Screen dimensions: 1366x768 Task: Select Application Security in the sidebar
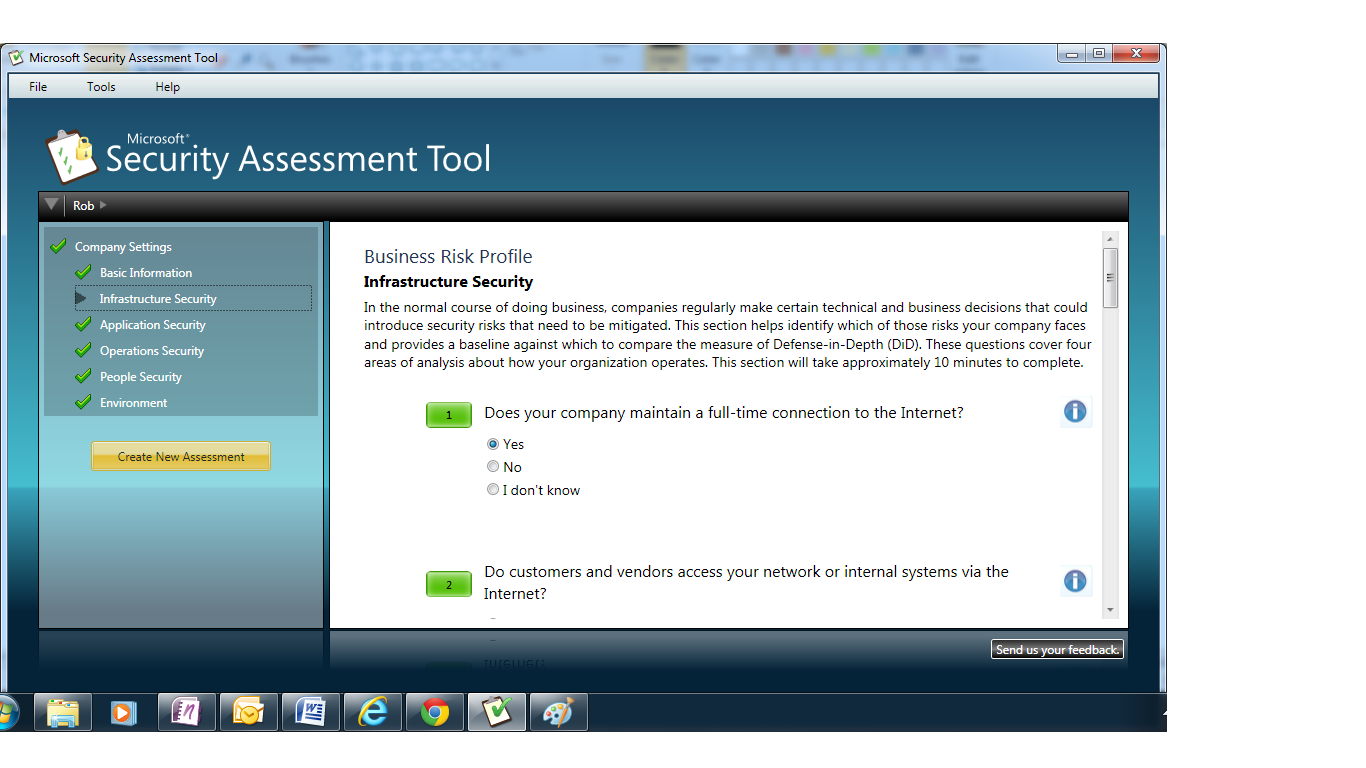(152, 325)
